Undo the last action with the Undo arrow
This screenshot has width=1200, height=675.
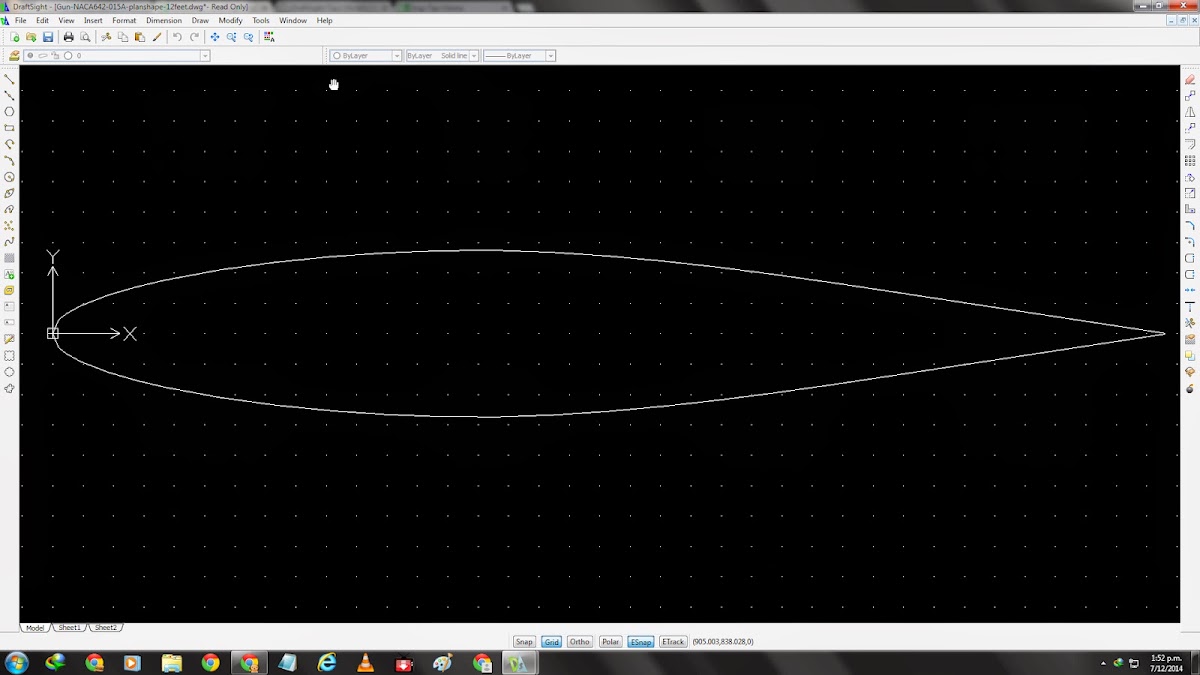click(177, 37)
